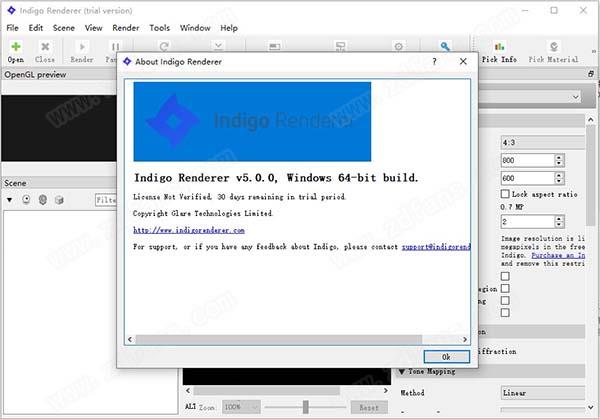Click the Filter field in Scene panel
Screen dimensions: 600x419
(106, 200)
